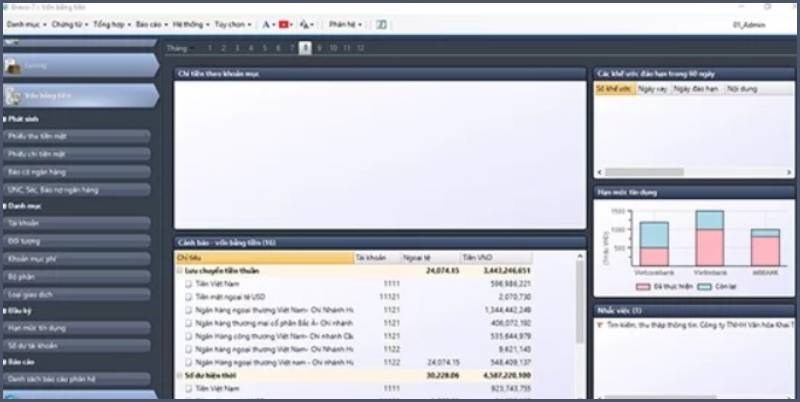
Task: Click the Ngày đáo hạn column header
Action: tap(696, 89)
